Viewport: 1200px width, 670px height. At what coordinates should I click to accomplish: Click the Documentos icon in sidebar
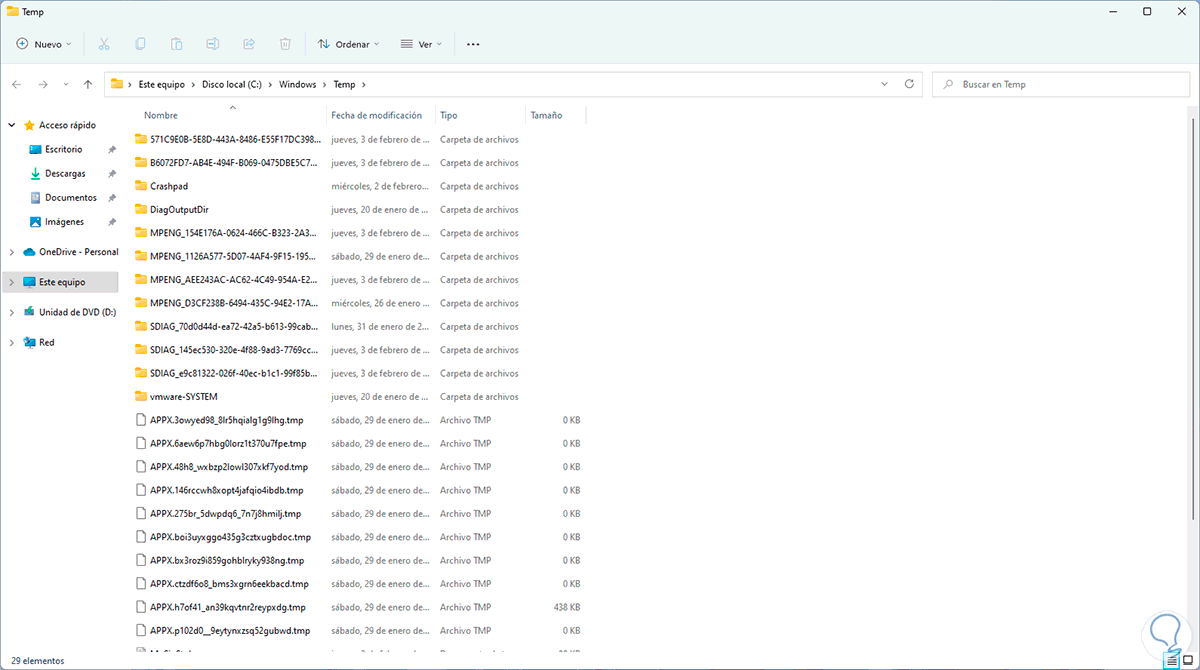point(35,198)
